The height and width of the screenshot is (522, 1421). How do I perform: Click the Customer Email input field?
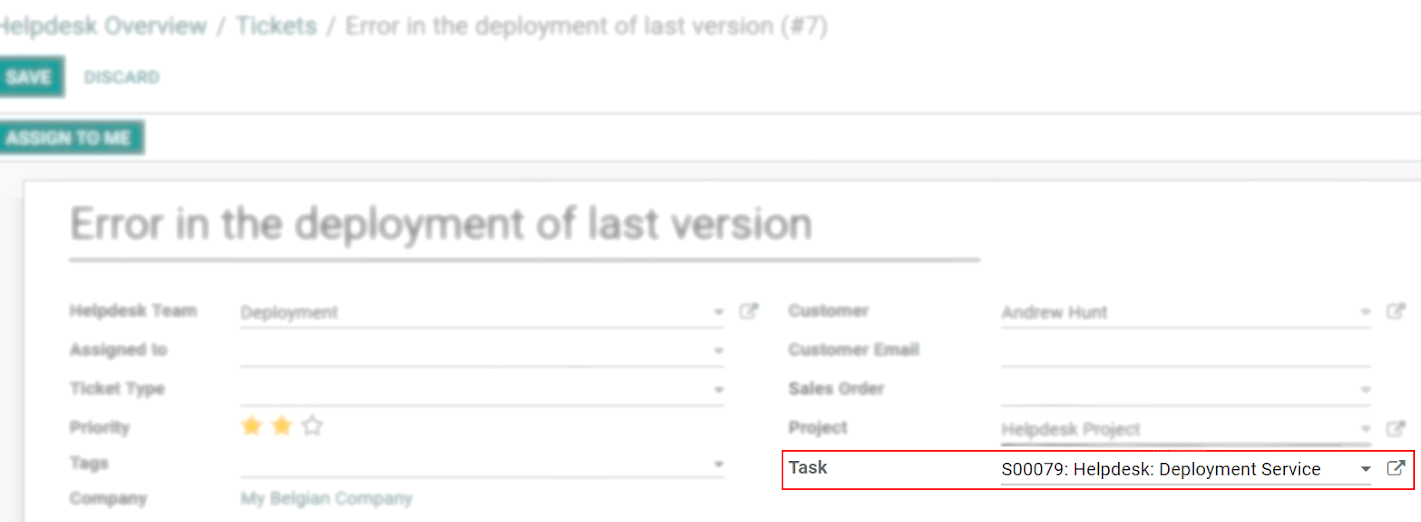[x=1185, y=351]
